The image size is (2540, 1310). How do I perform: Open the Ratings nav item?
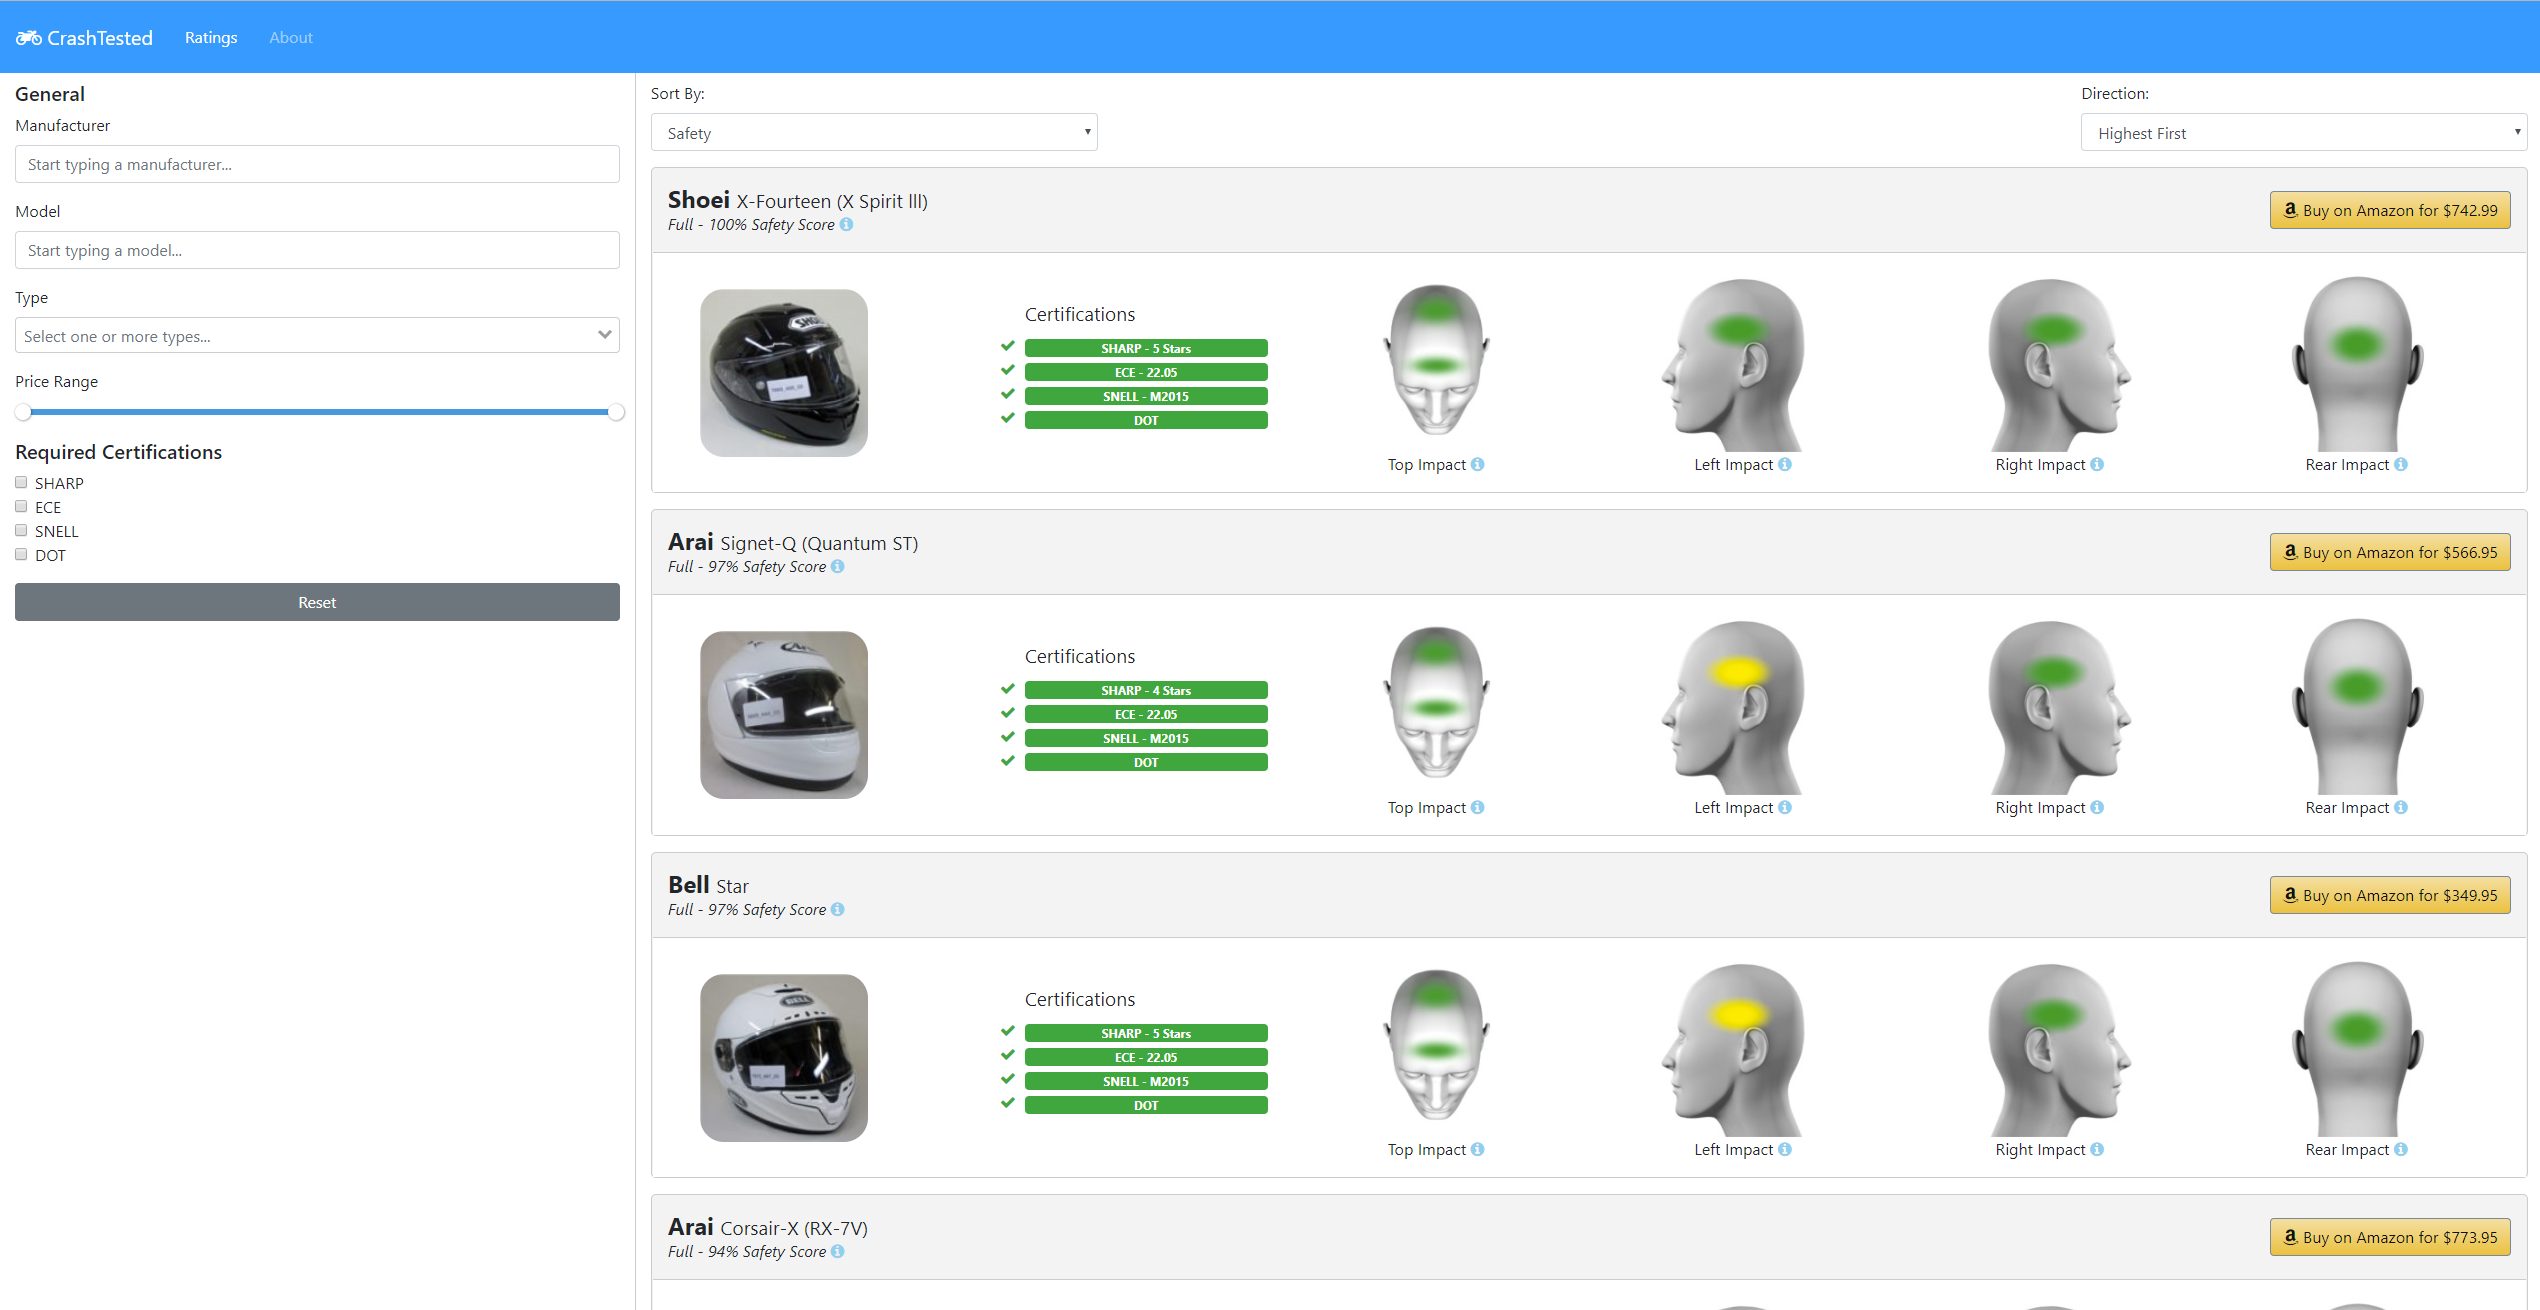[x=211, y=38]
